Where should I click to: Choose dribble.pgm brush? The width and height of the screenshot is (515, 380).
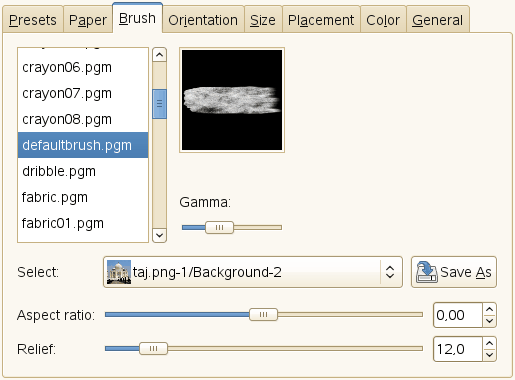pyautogui.click(x=83, y=171)
